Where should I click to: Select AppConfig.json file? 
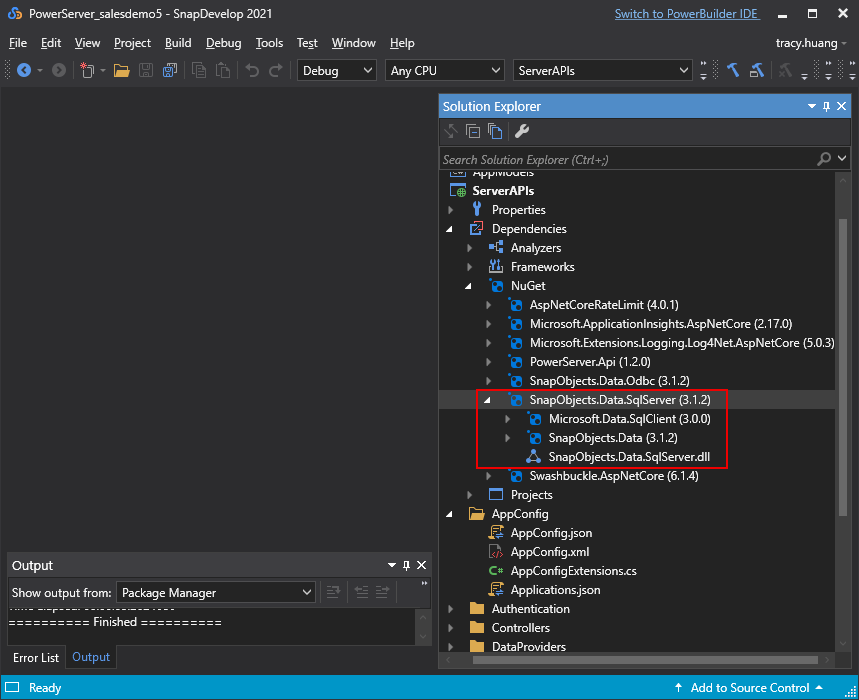pyautogui.click(x=551, y=533)
